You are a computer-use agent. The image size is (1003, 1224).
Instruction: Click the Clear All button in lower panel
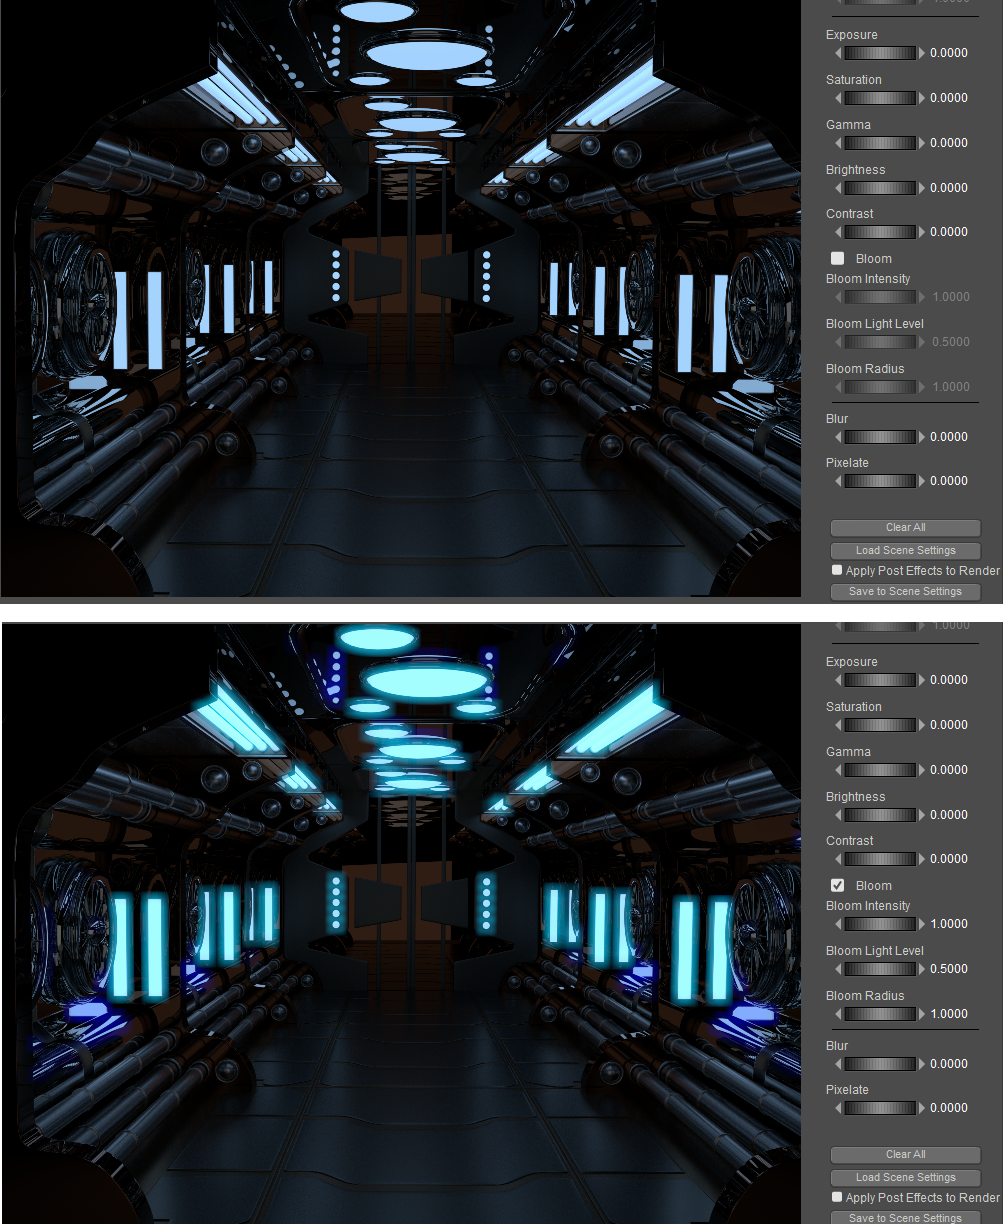tap(905, 1155)
